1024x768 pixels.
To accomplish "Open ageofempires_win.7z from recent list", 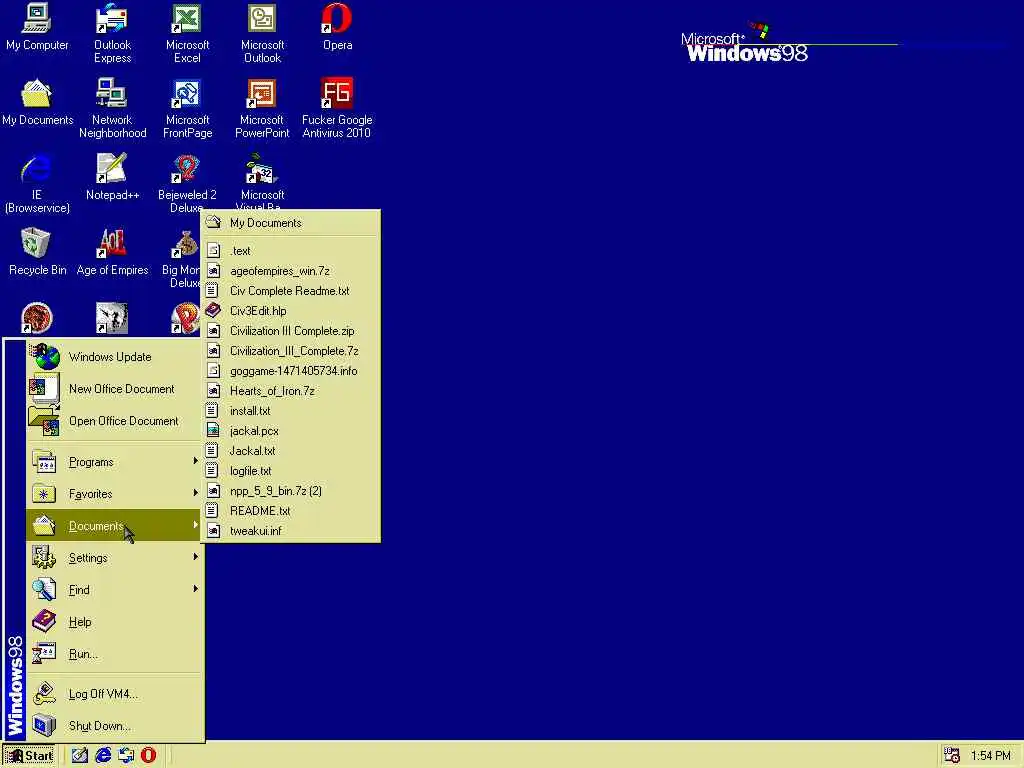I will click(x=291, y=270).
